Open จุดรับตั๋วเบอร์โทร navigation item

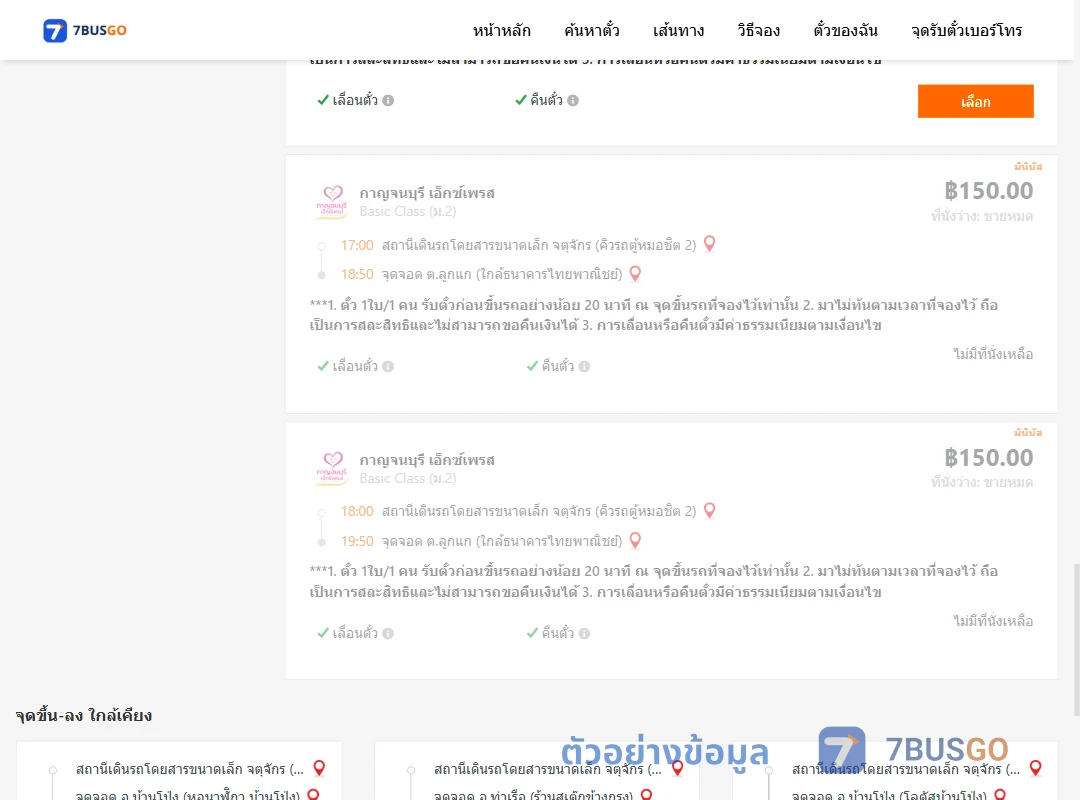pyautogui.click(x=966, y=30)
